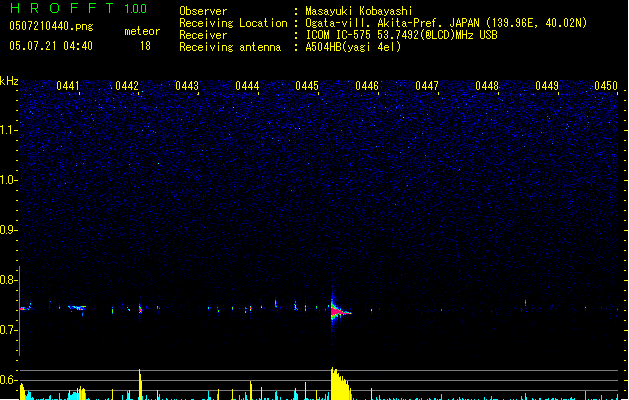Click the kHz axis unit label
629x400 pixels.
[9, 81]
